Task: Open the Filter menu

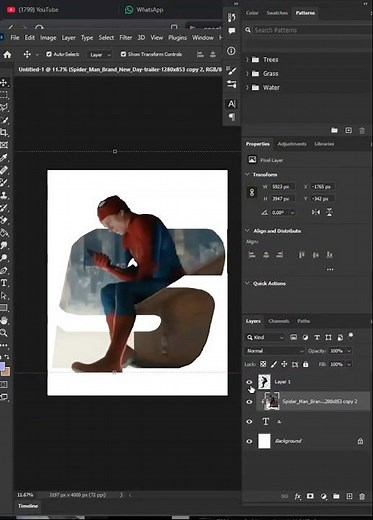Action: tap(126, 38)
